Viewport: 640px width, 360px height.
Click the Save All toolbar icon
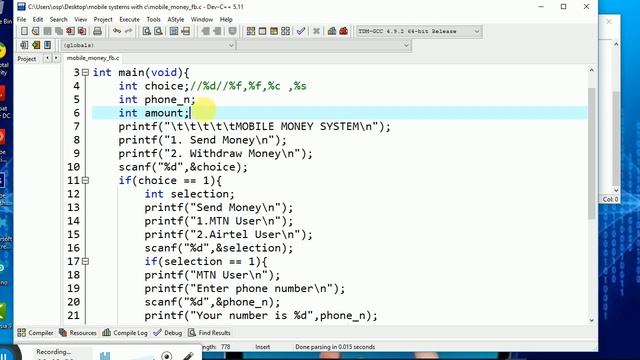click(x=59, y=31)
